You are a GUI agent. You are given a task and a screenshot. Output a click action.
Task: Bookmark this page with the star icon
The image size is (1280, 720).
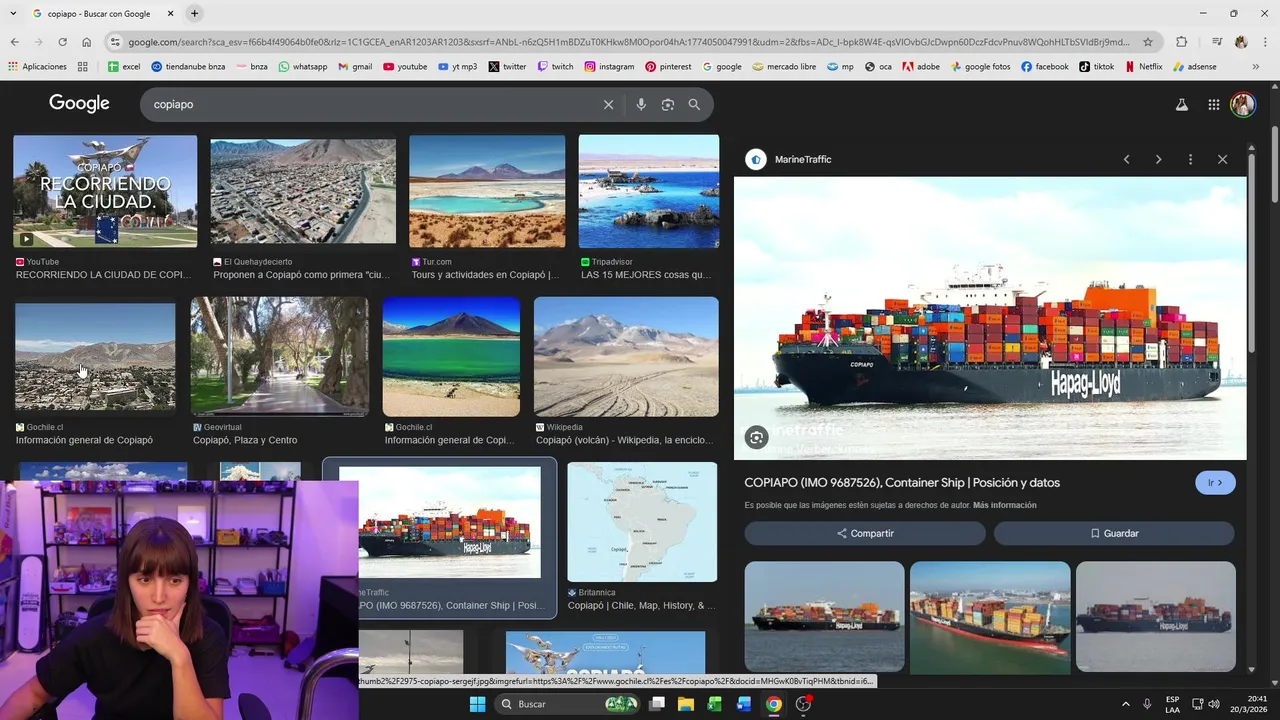point(1148,42)
